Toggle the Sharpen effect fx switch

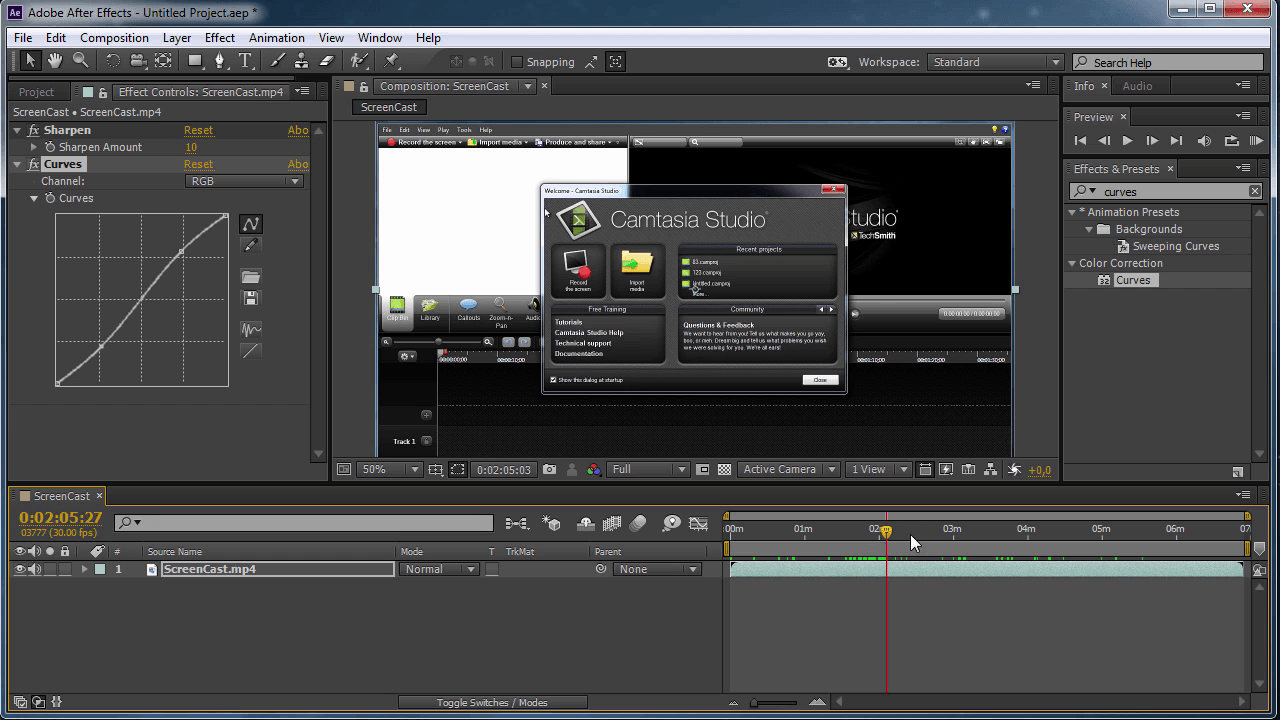[34, 130]
